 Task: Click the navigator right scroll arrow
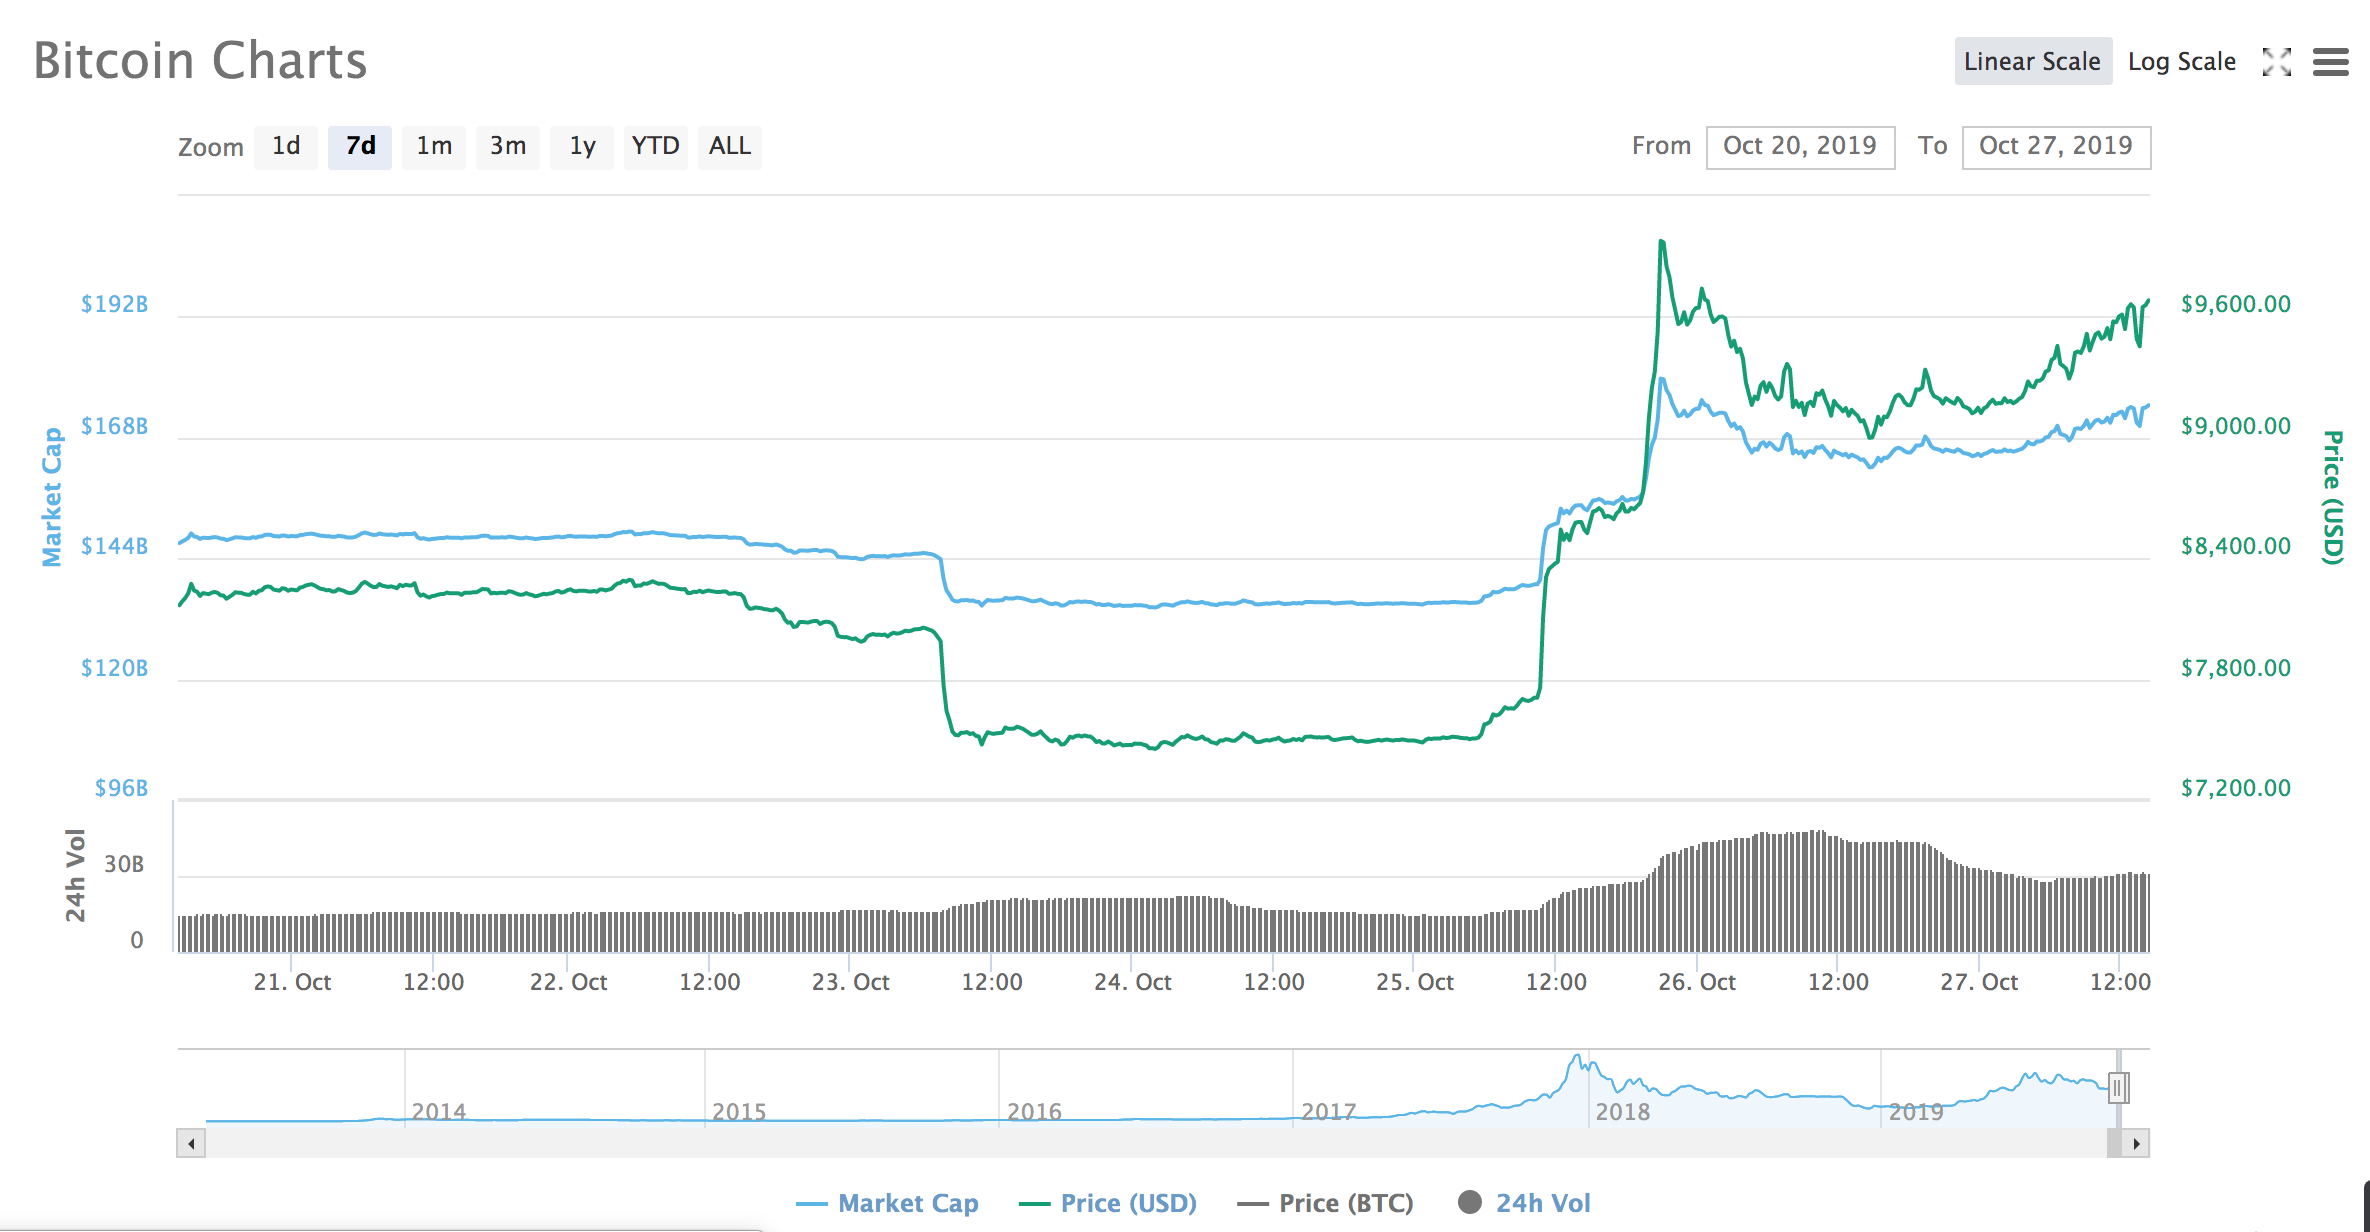point(2136,1143)
